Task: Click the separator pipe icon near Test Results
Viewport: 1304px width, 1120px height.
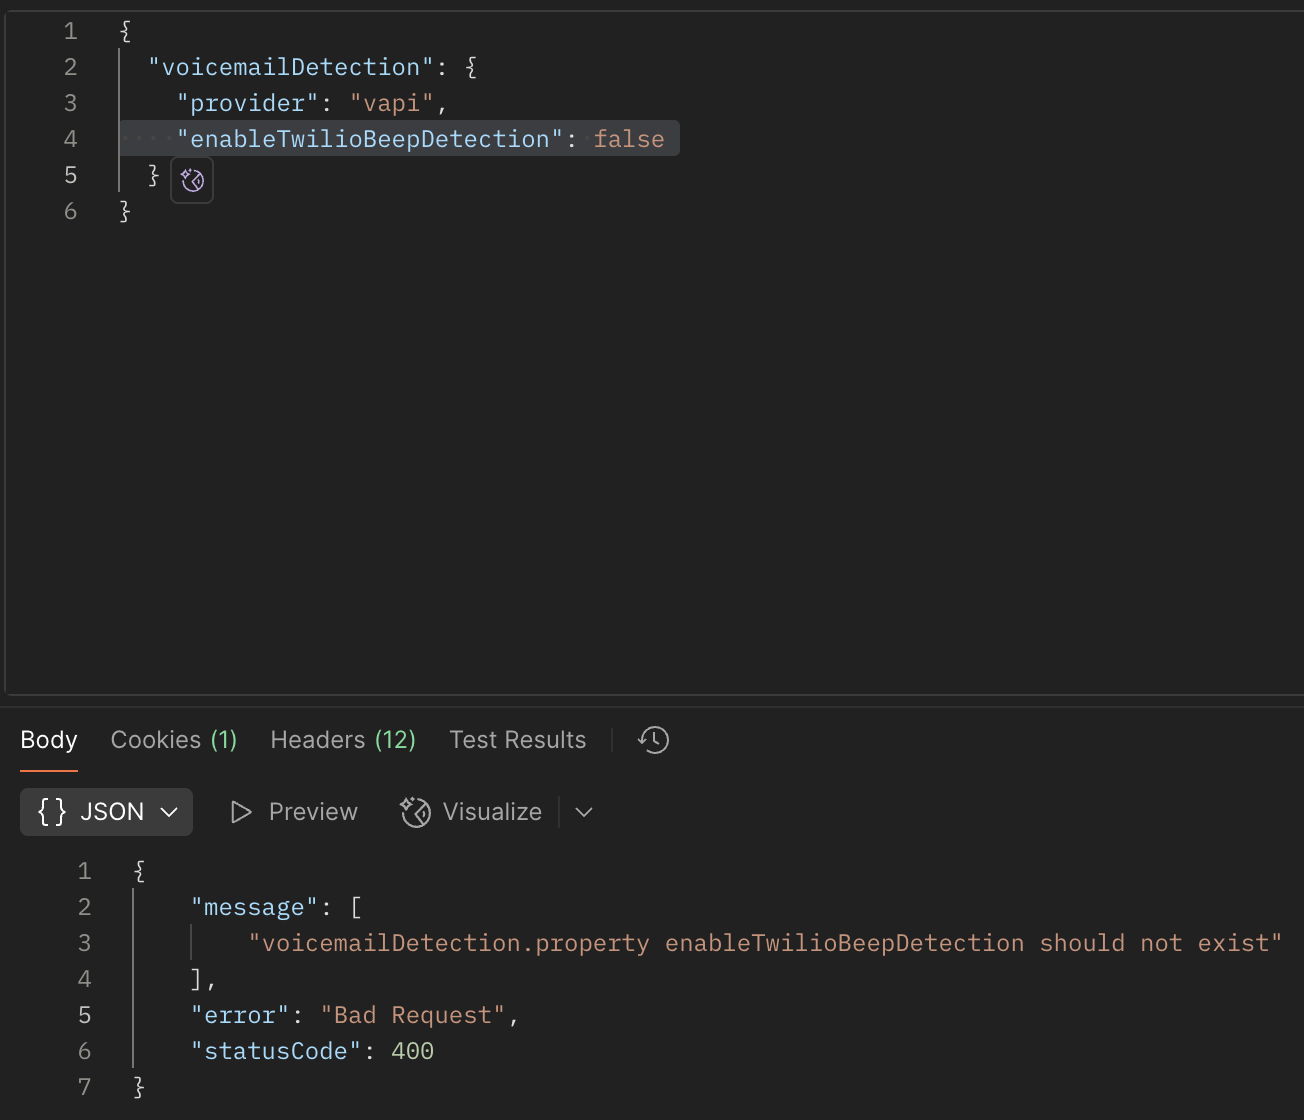Action: click(613, 740)
